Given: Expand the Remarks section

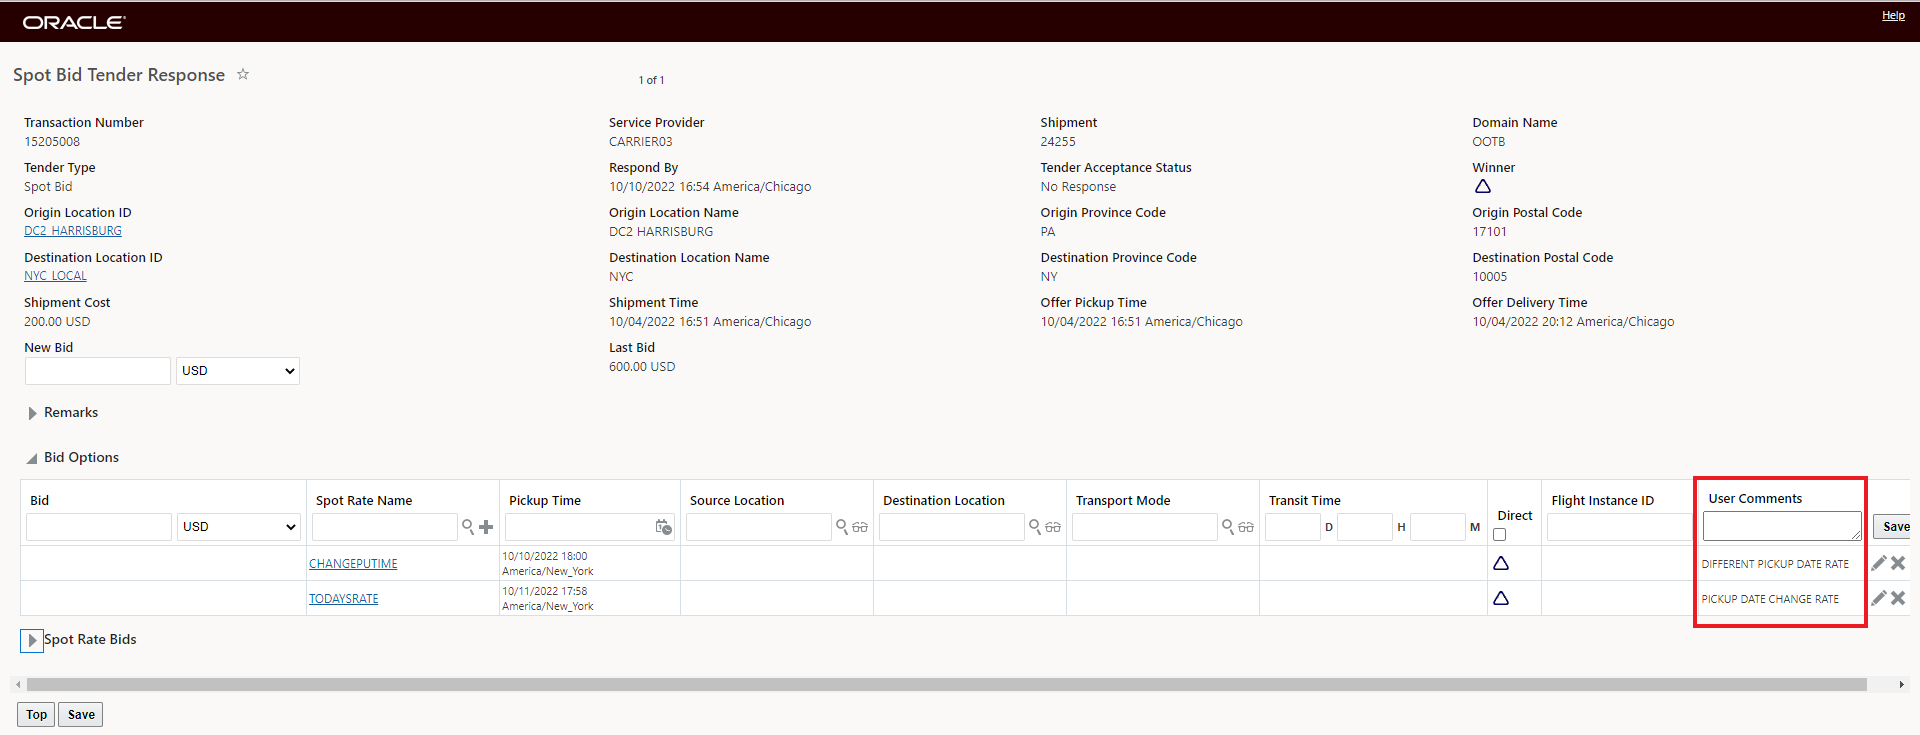Looking at the screenshot, I should click(33, 413).
